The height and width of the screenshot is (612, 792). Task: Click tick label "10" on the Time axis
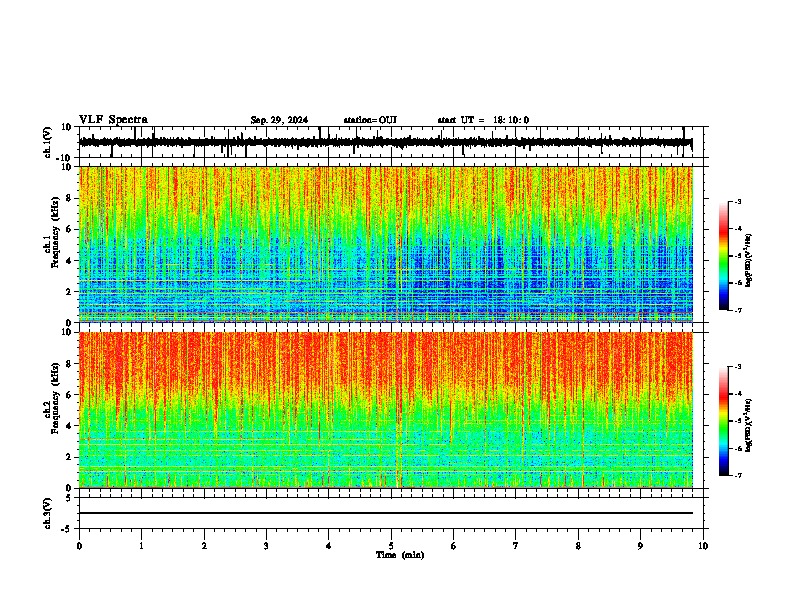click(703, 546)
